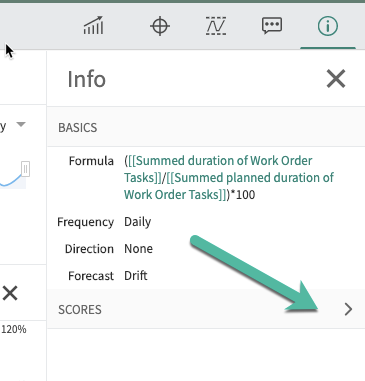Click the Forecast value Drift
The image size is (365, 381).
click(x=136, y=276)
